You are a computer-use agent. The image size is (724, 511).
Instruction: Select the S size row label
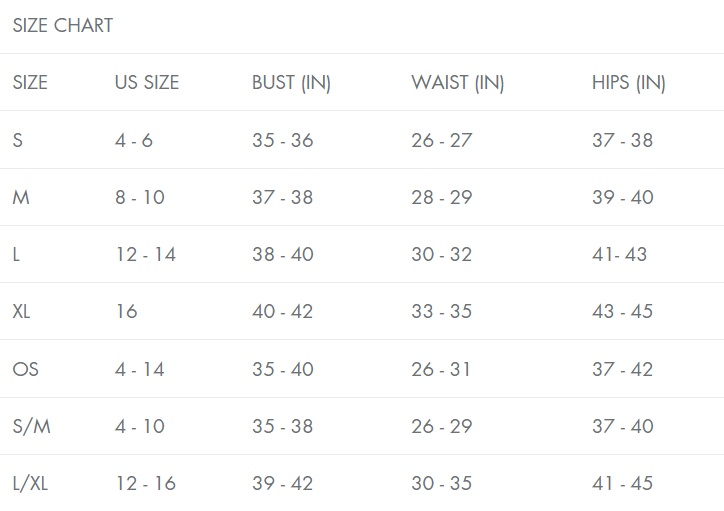18,140
